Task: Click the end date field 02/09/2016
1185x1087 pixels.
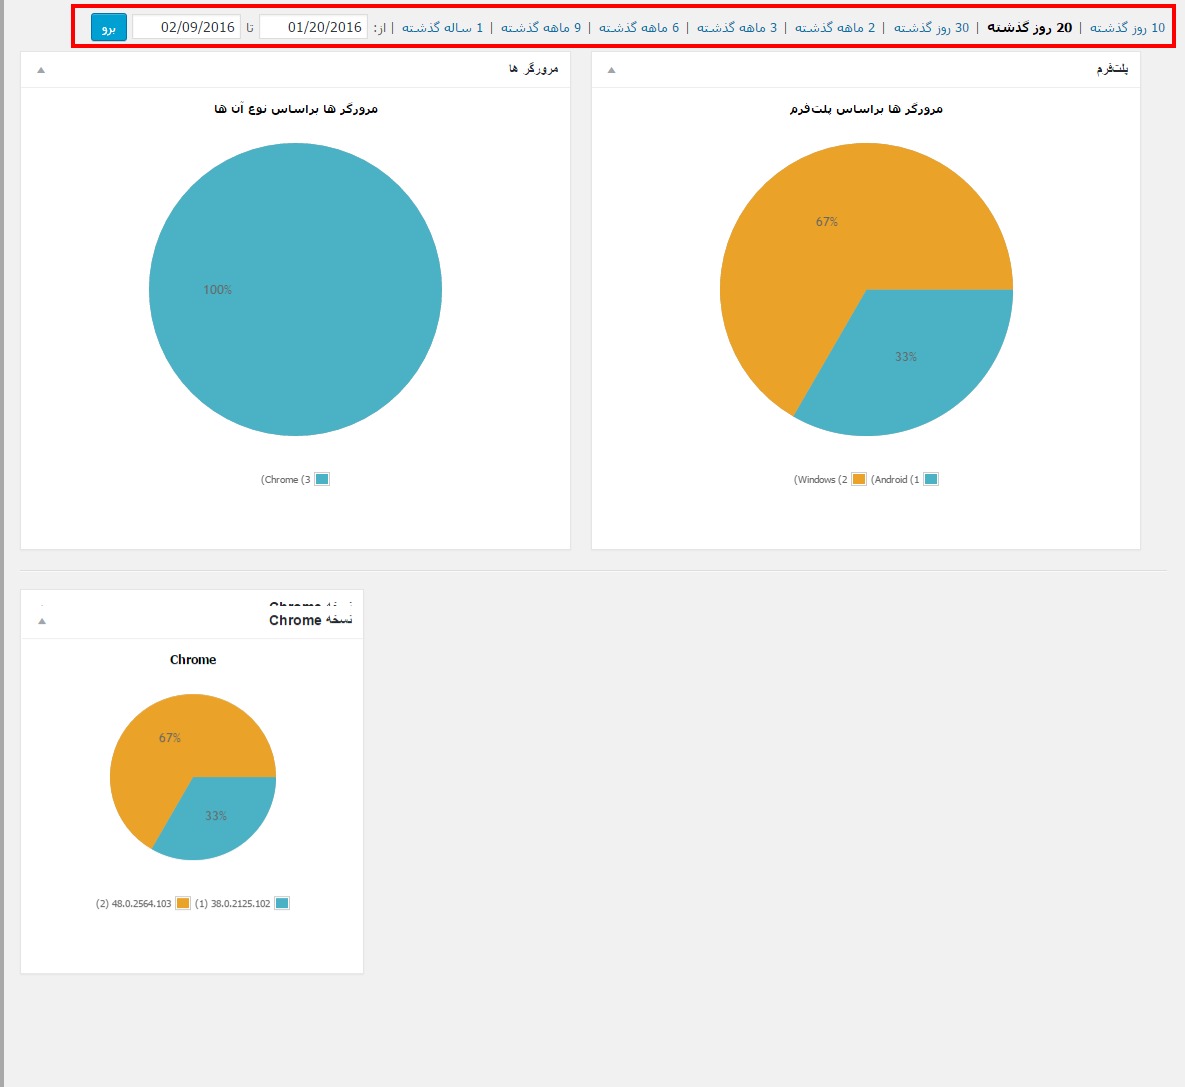Action: (186, 27)
